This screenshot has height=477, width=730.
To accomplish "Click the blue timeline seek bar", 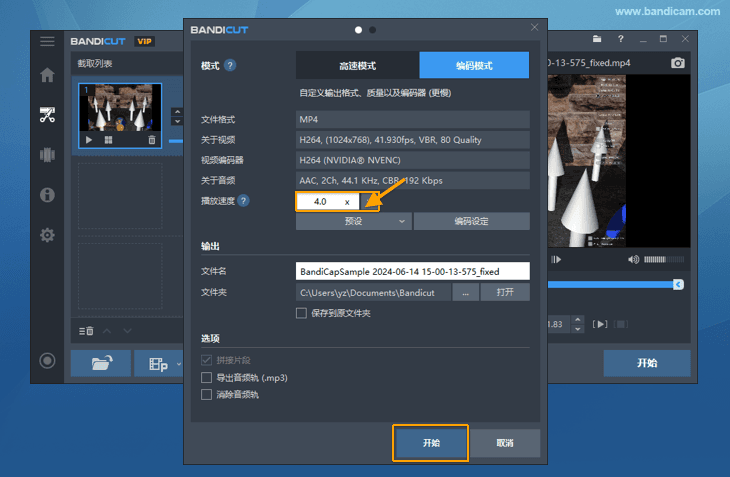I will click(x=610, y=284).
